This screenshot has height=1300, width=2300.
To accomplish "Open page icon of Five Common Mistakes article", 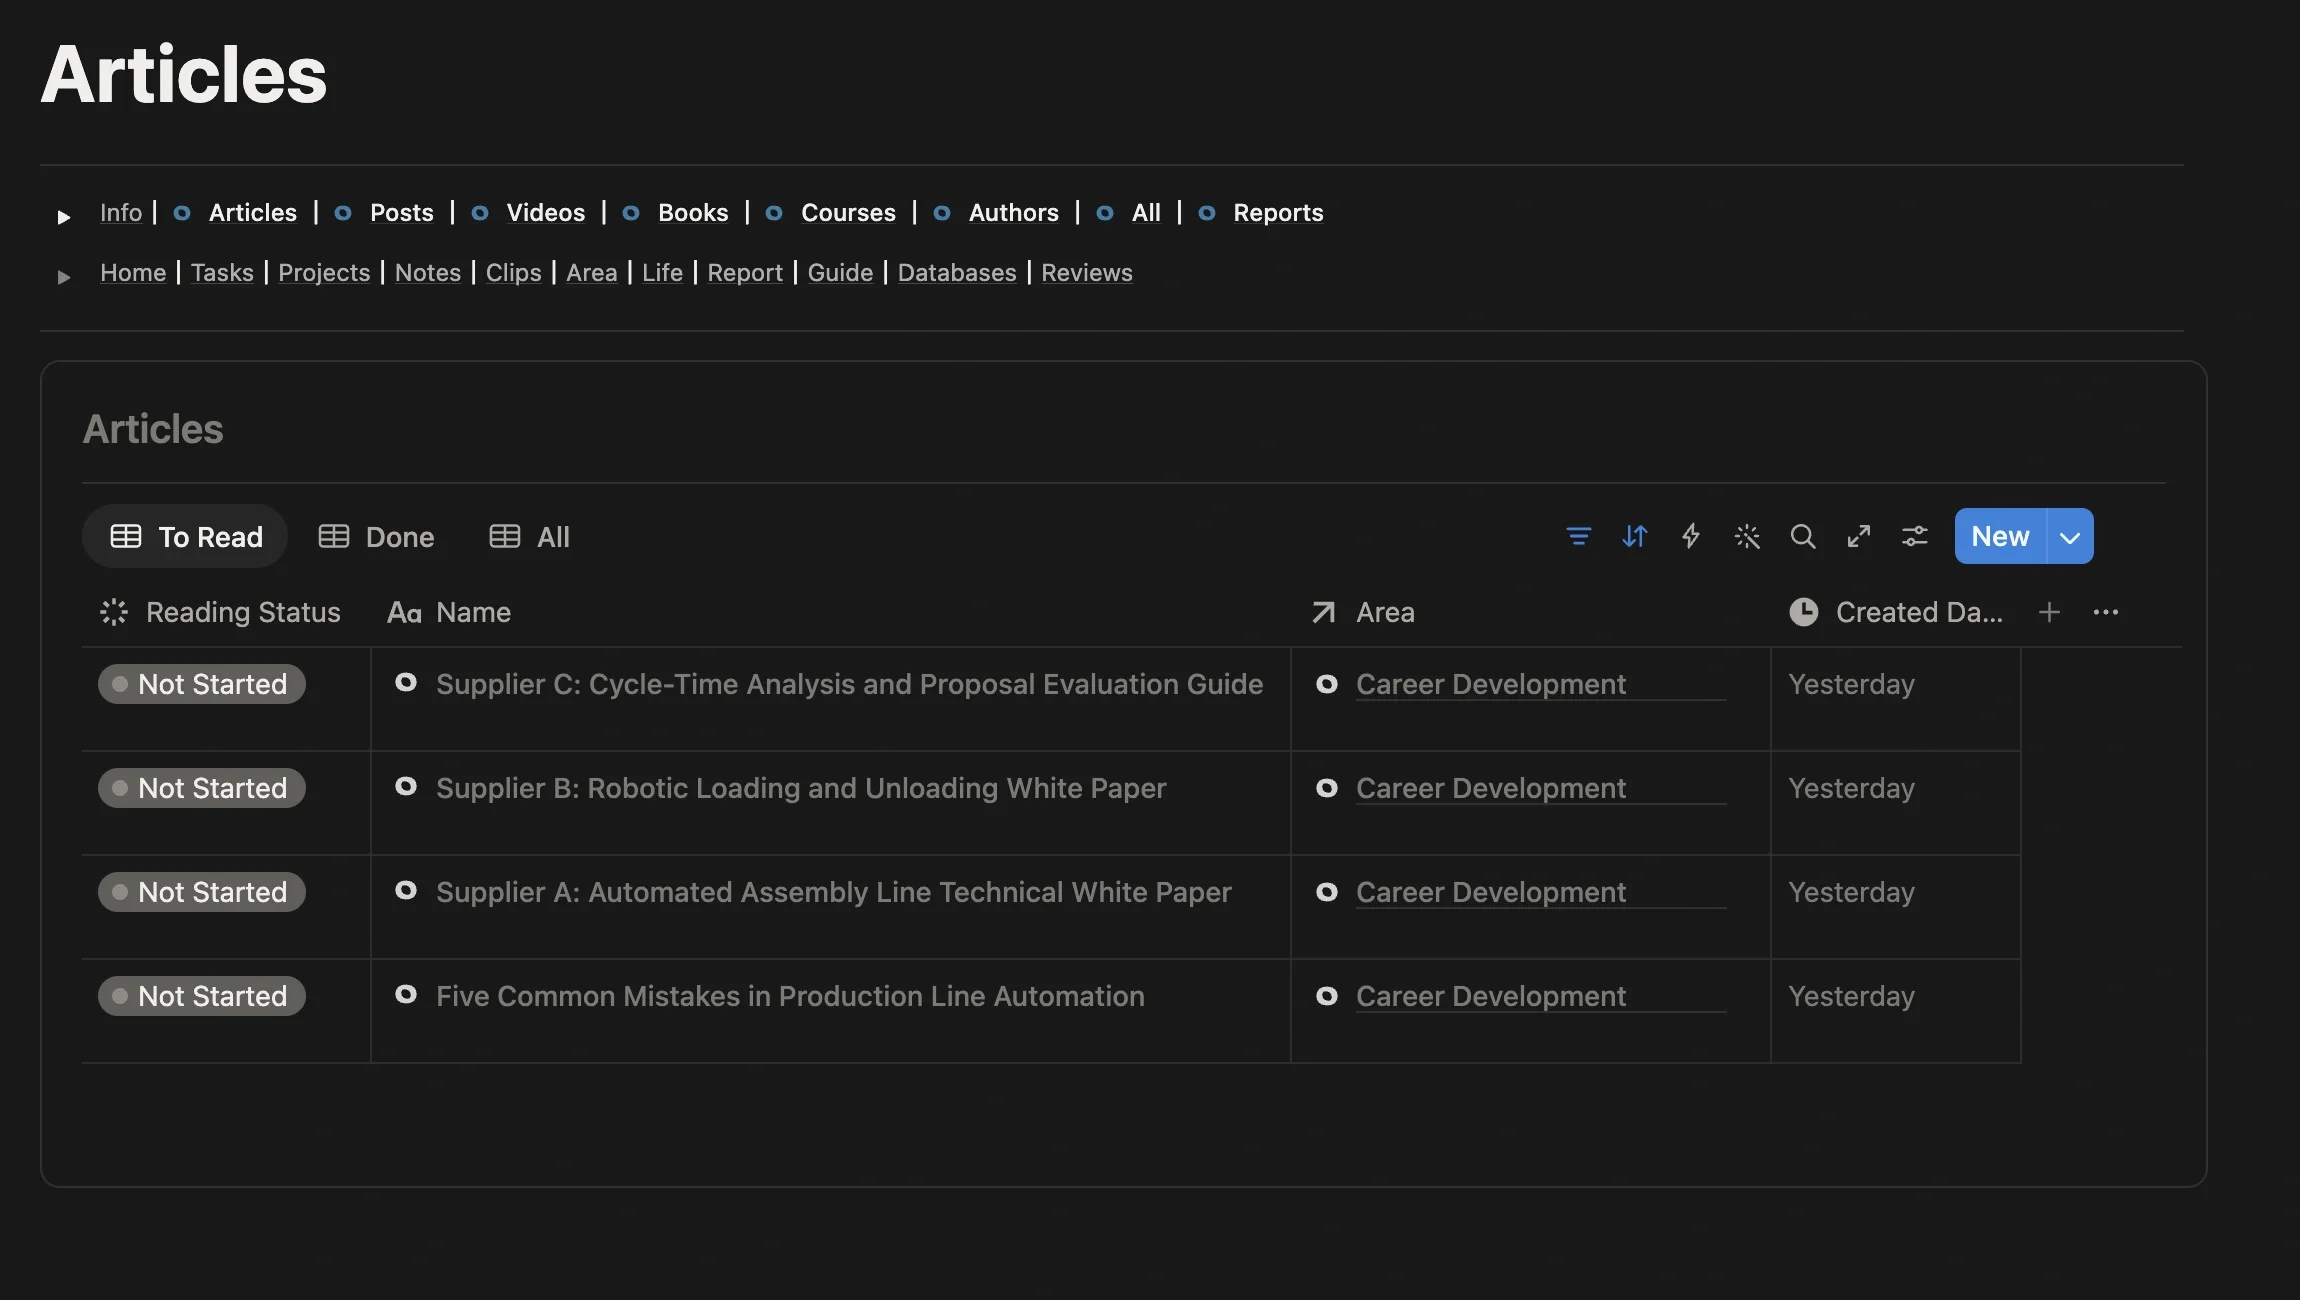I will pos(406,994).
